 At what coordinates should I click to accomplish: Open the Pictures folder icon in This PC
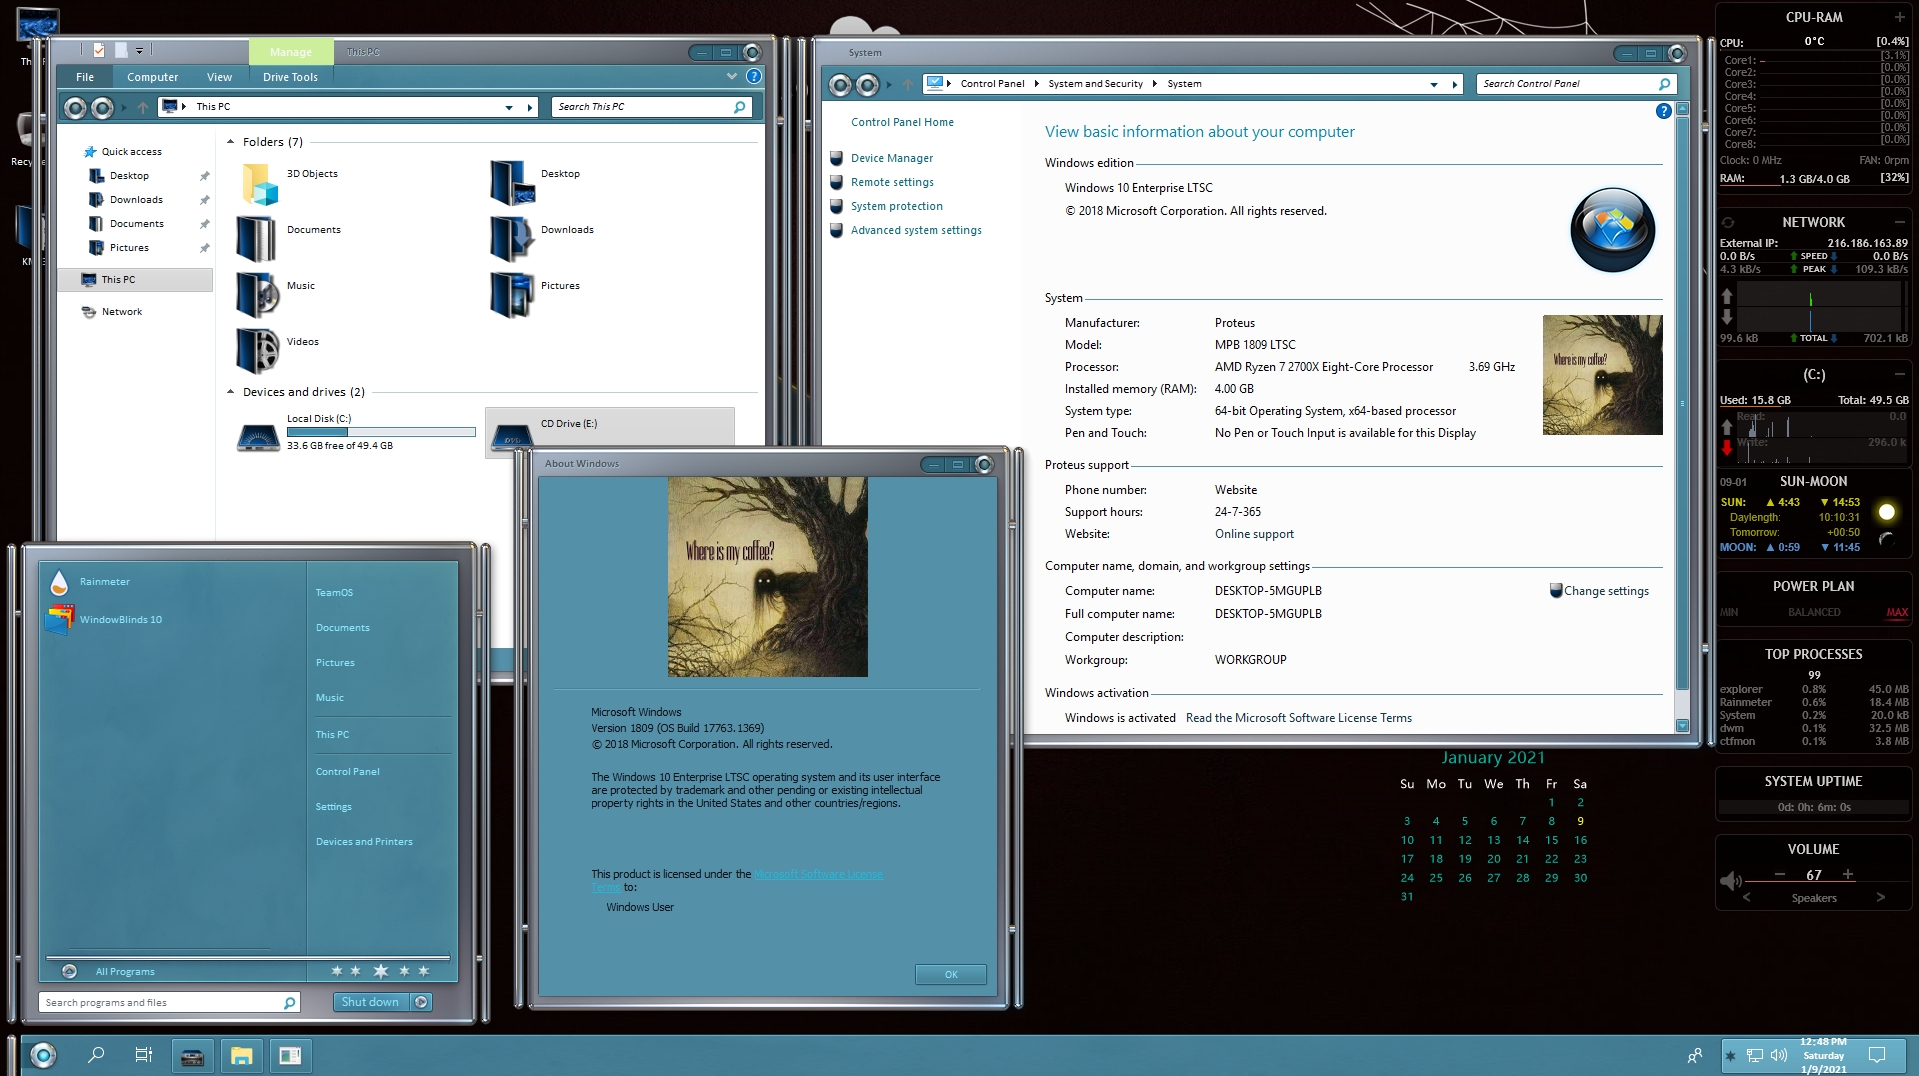512,295
